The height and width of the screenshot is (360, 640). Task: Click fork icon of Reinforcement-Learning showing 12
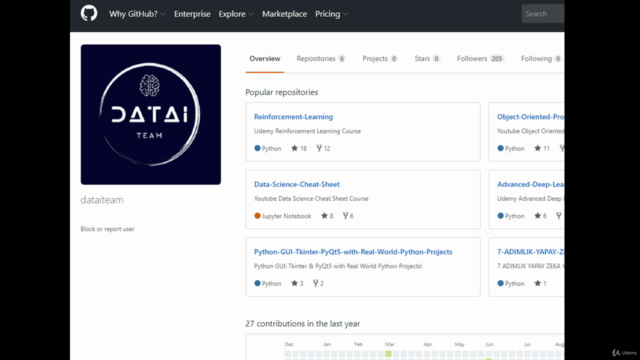319,148
